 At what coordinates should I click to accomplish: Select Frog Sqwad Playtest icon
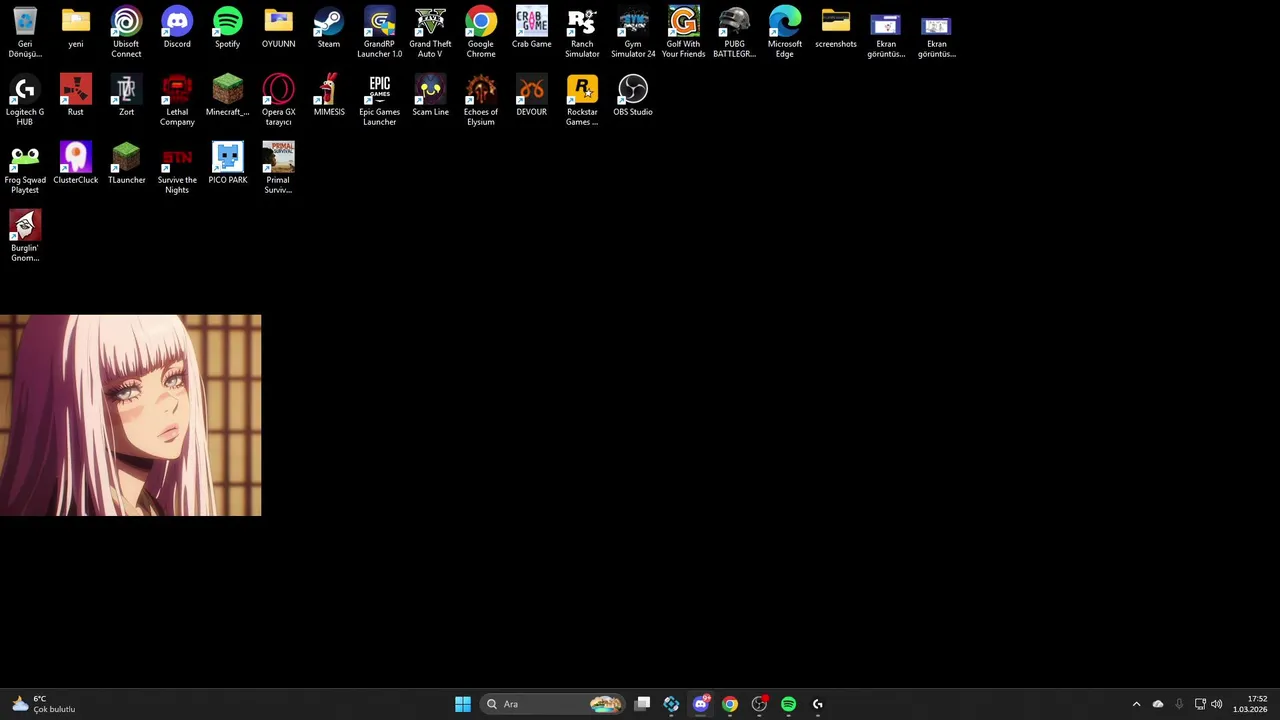point(25,168)
